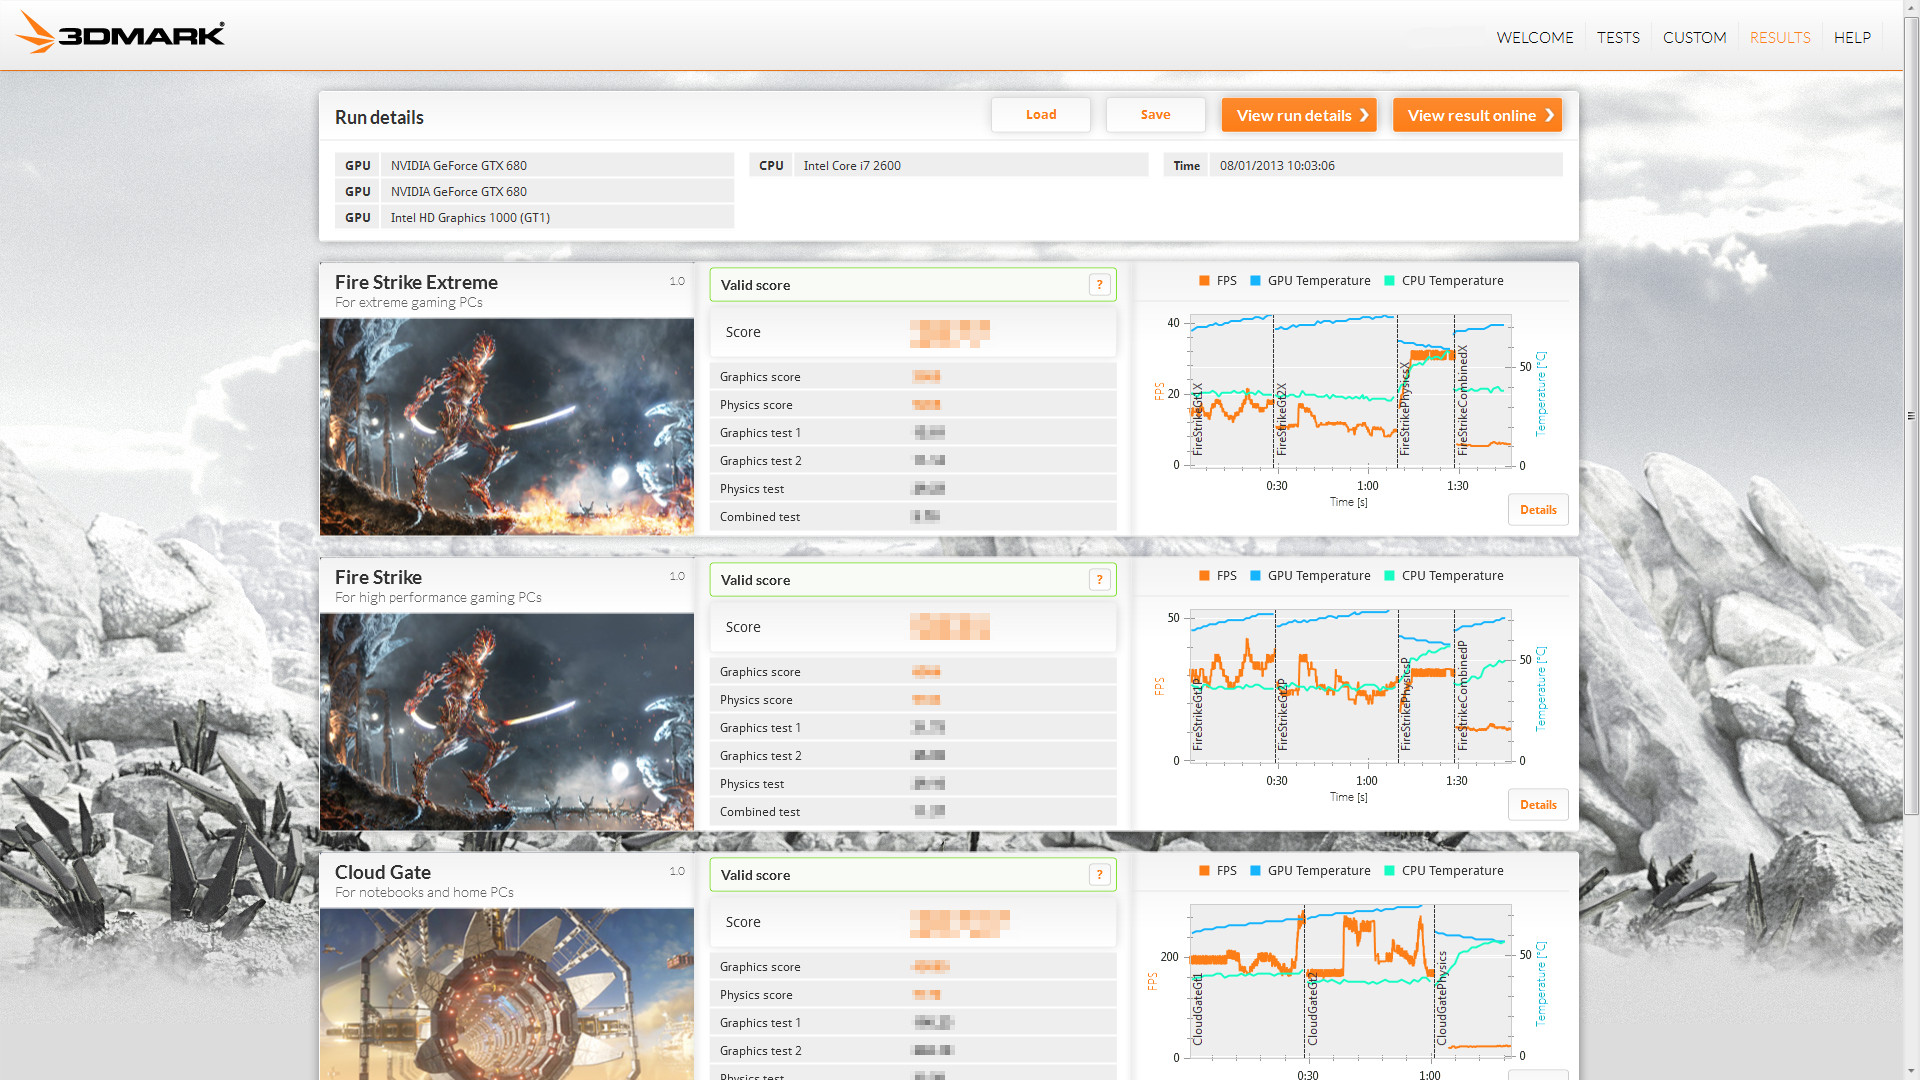The image size is (1920, 1080).
Task: Click the Save button
Action: 1155,114
